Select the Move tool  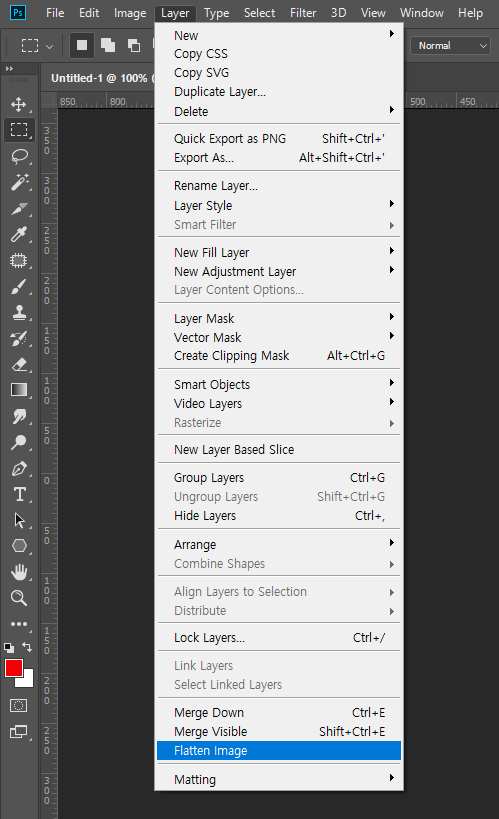[x=19, y=104]
